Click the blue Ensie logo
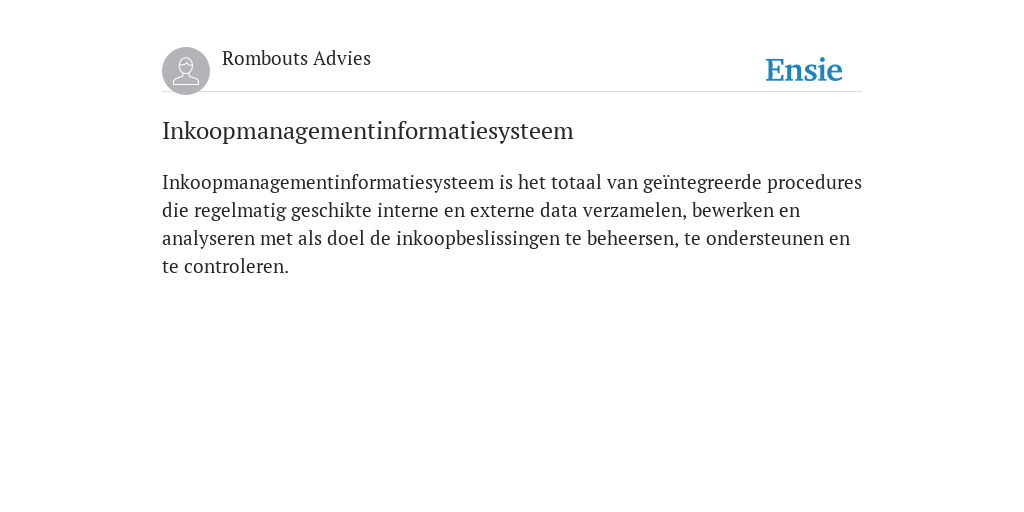This screenshot has width=1024, height=512. 804,70
